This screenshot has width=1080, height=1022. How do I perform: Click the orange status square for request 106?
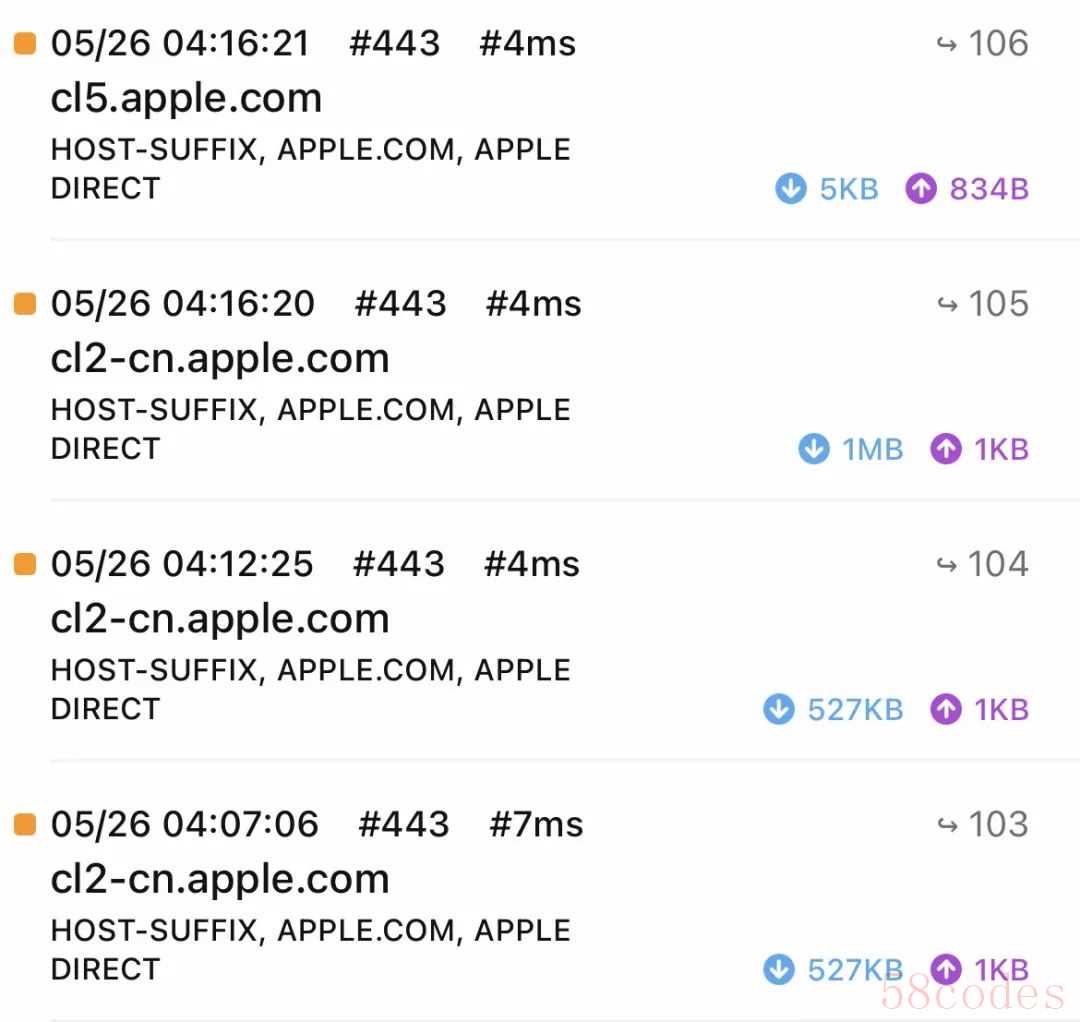click(25, 43)
